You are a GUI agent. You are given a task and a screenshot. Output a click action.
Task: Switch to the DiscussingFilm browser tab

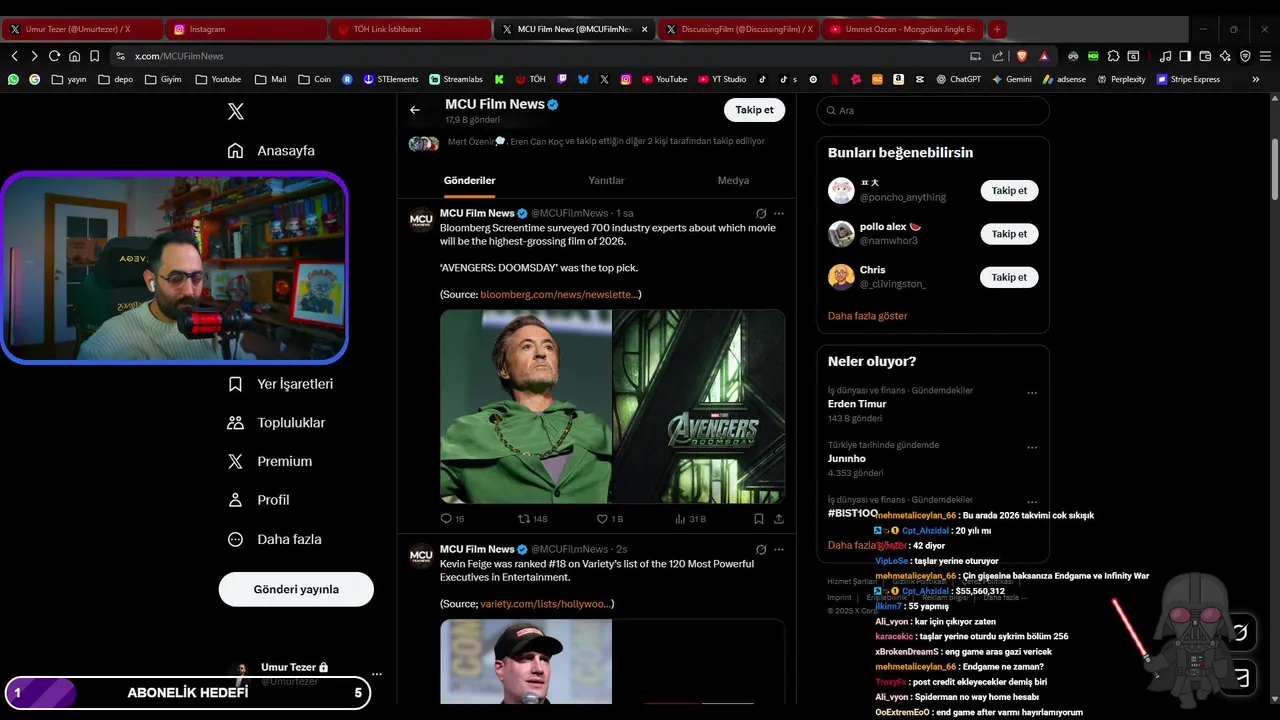pos(740,29)
